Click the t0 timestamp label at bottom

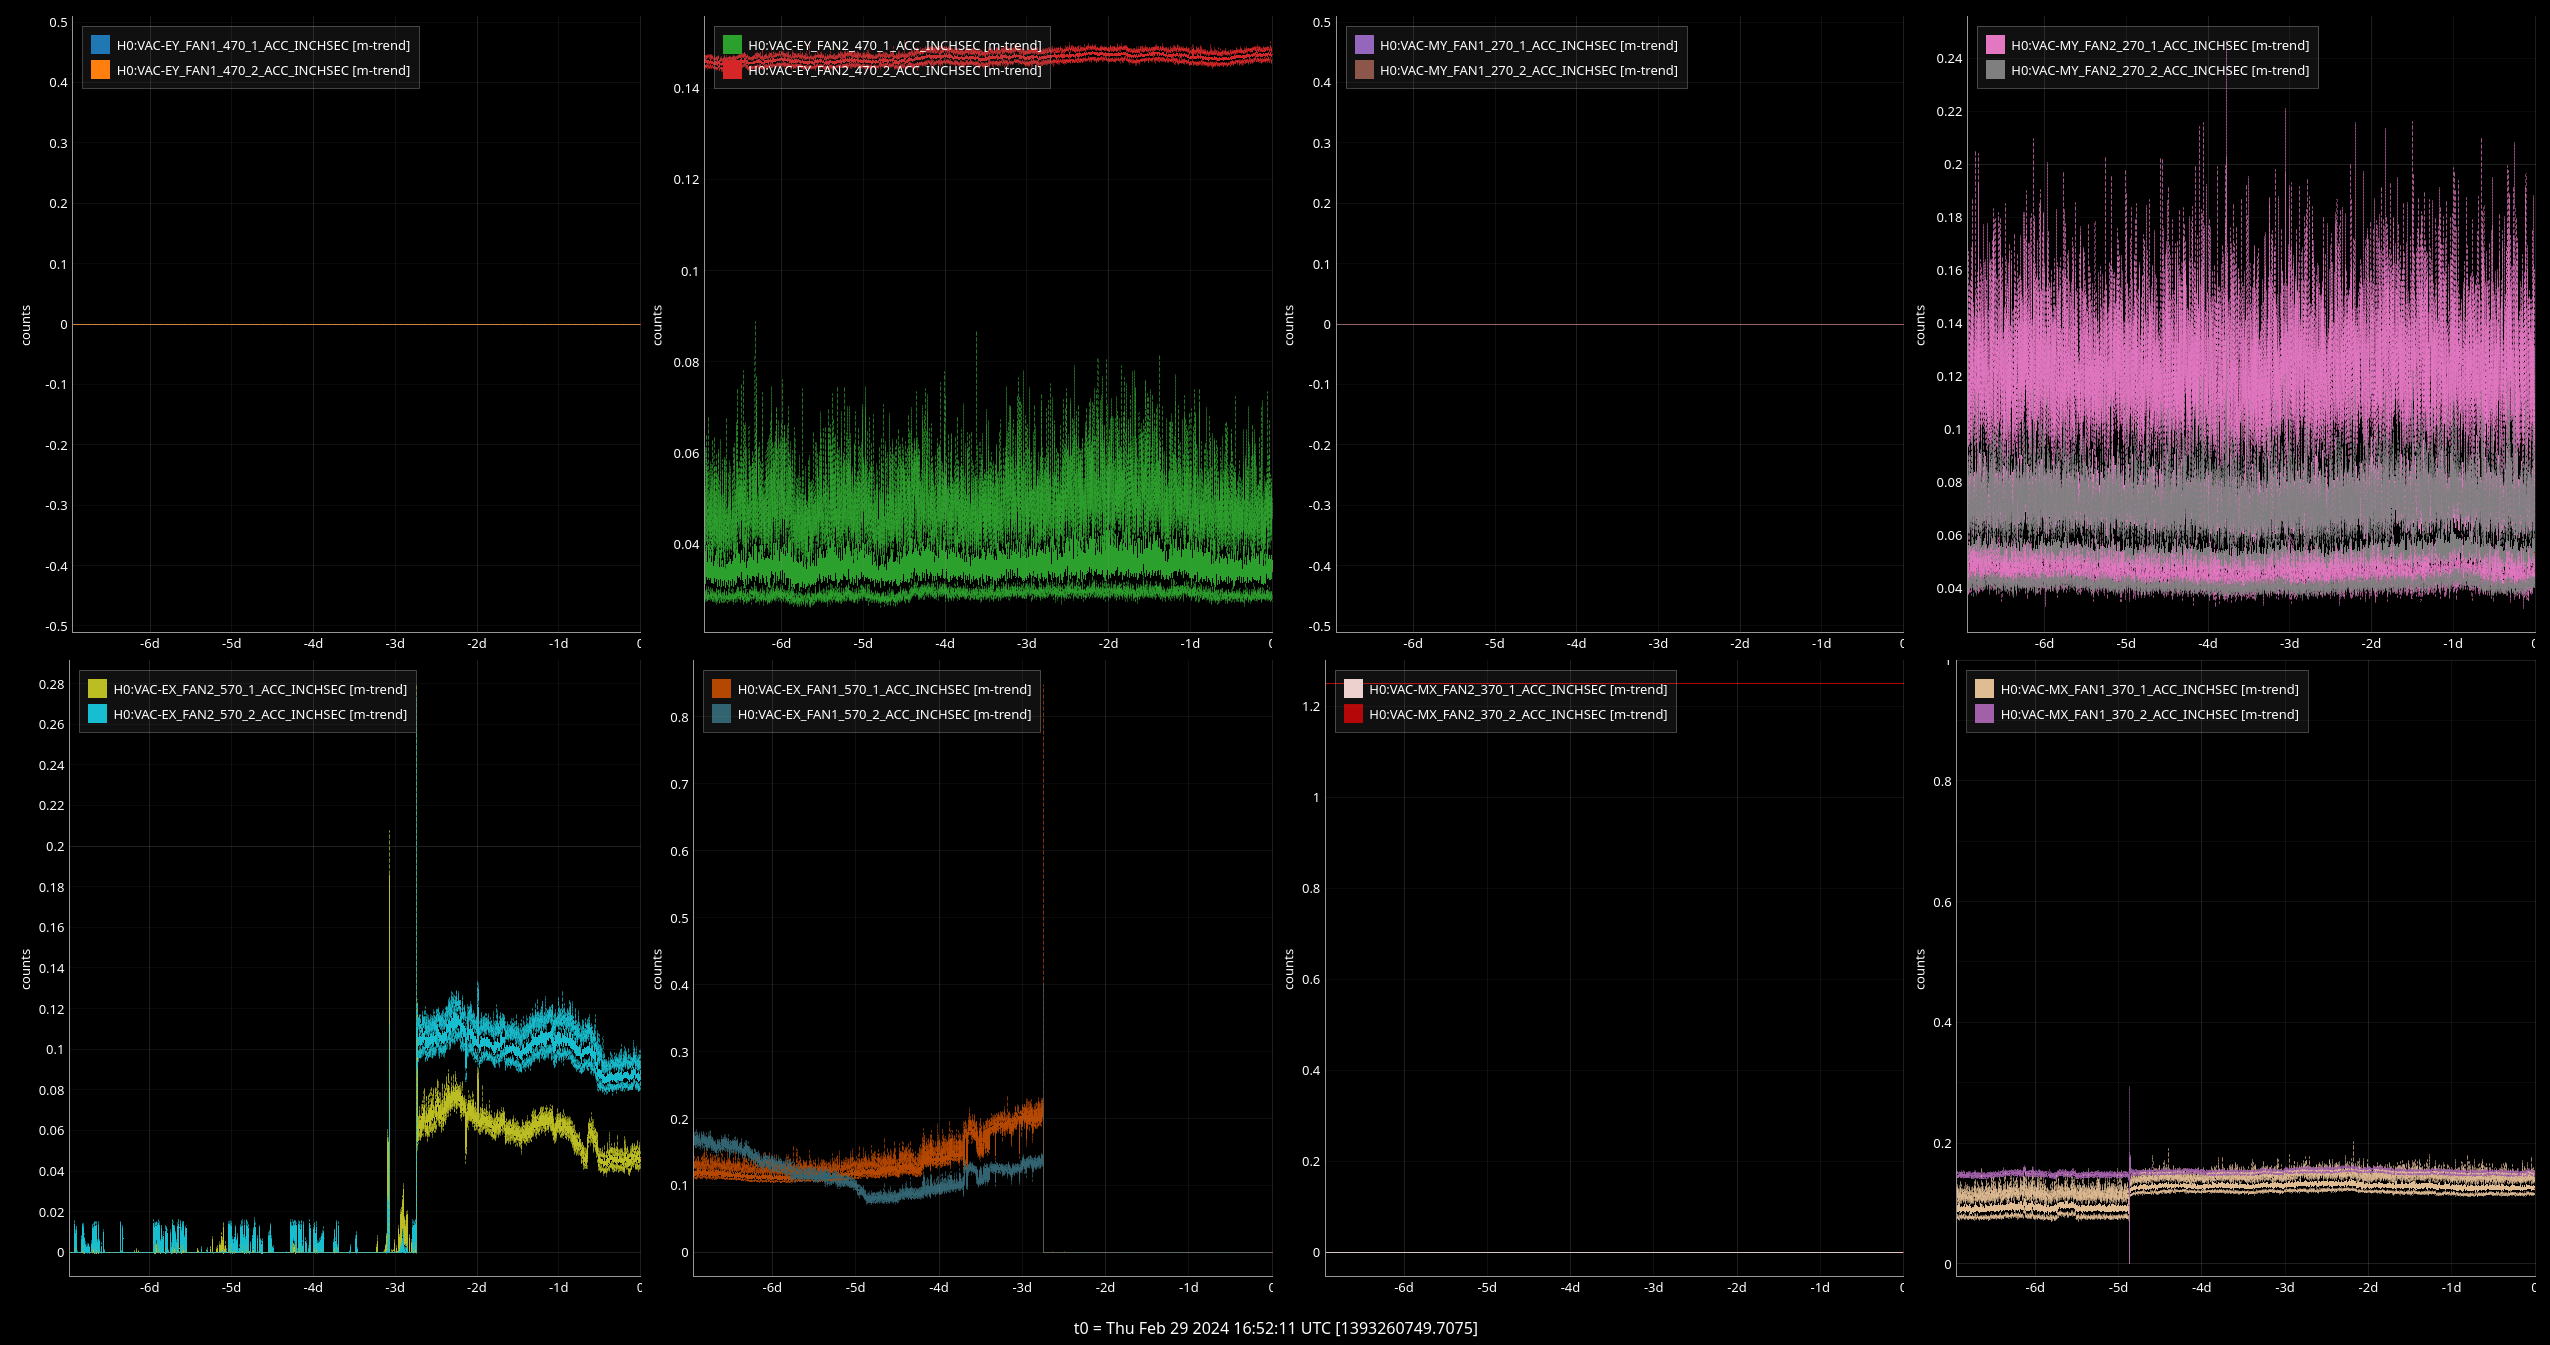pyautogui.click(x=1275, y=1328)
